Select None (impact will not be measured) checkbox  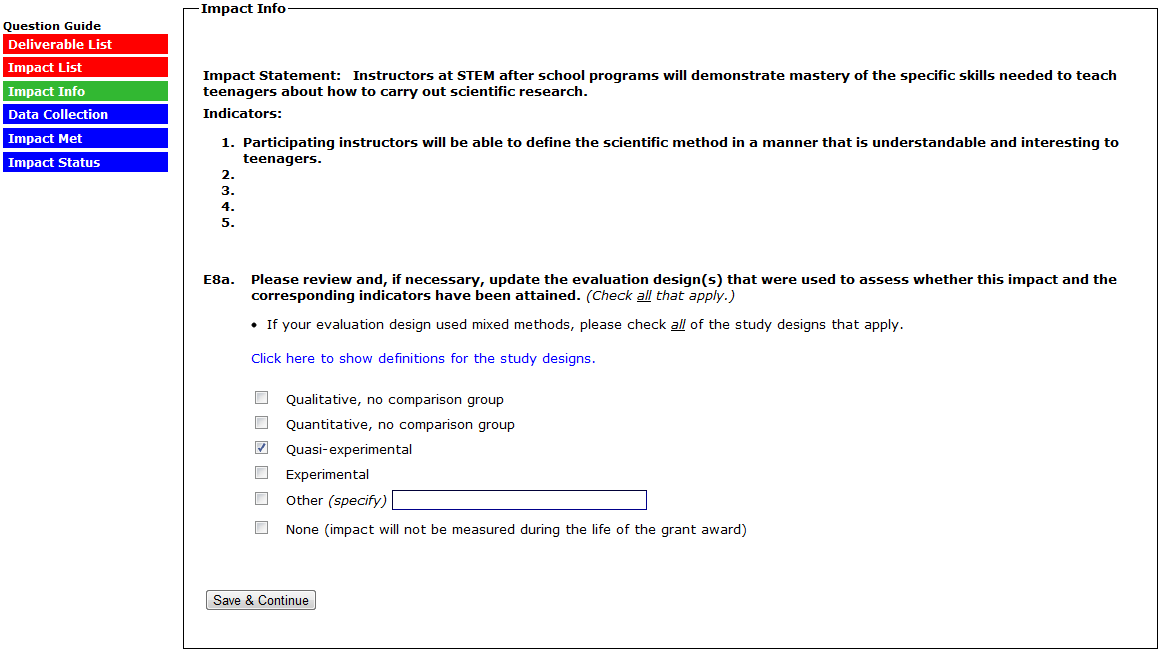[262, 528]
